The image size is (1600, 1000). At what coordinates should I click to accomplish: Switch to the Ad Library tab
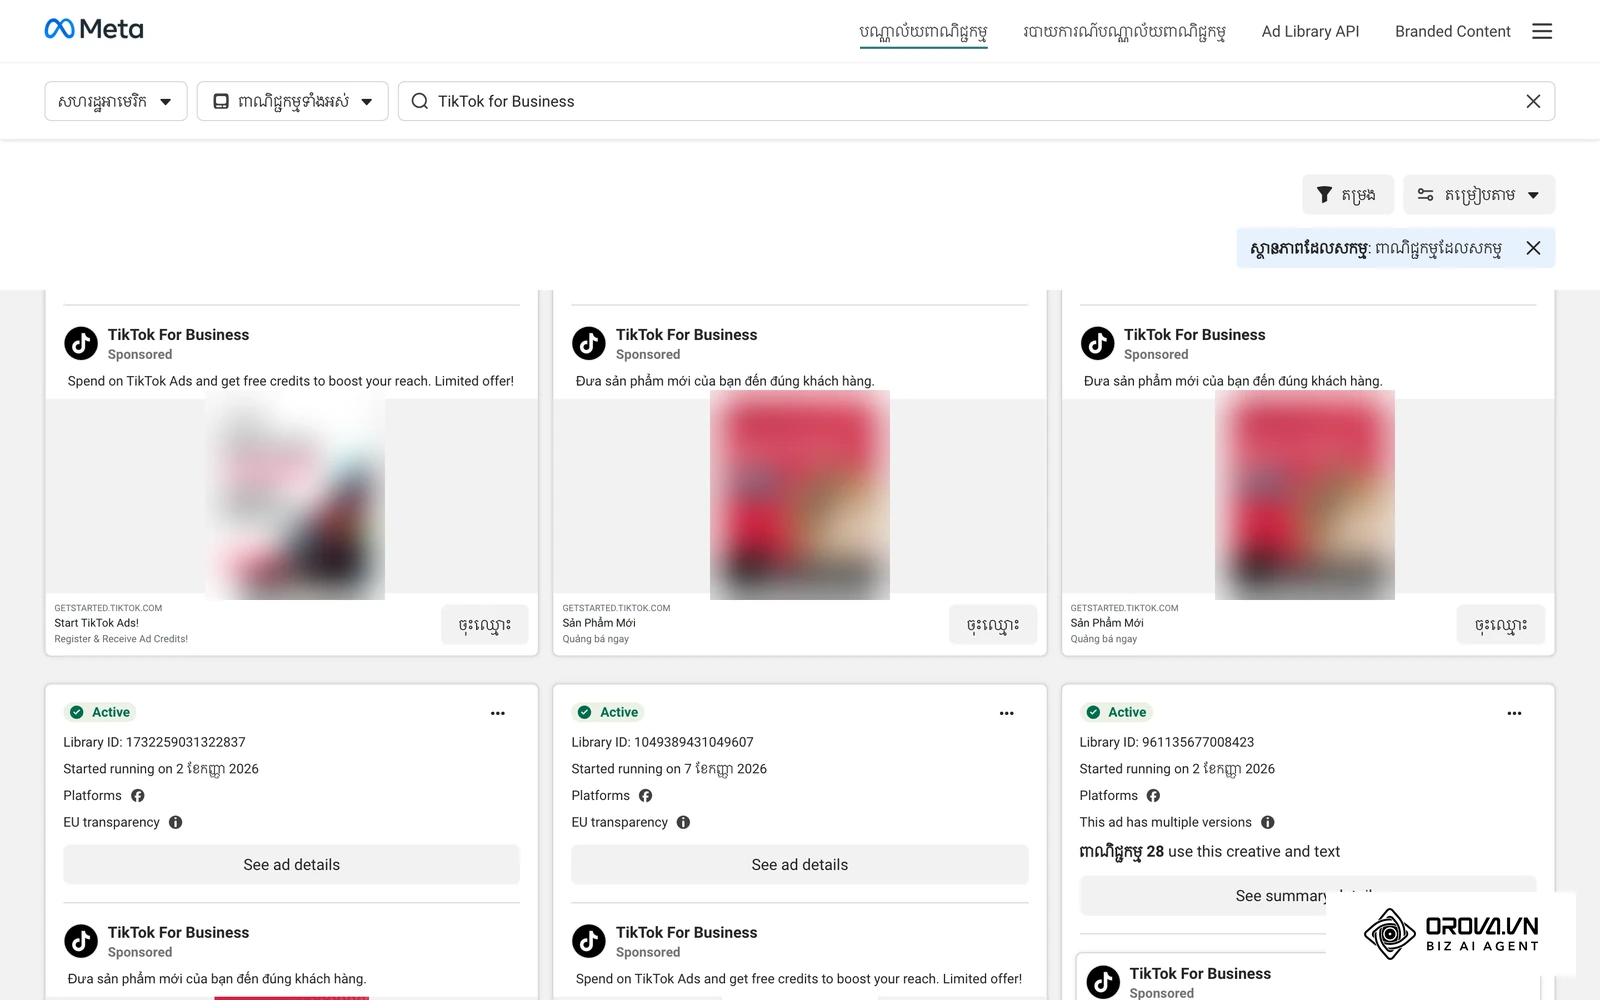pyautogui.click(x=923, y=31)
